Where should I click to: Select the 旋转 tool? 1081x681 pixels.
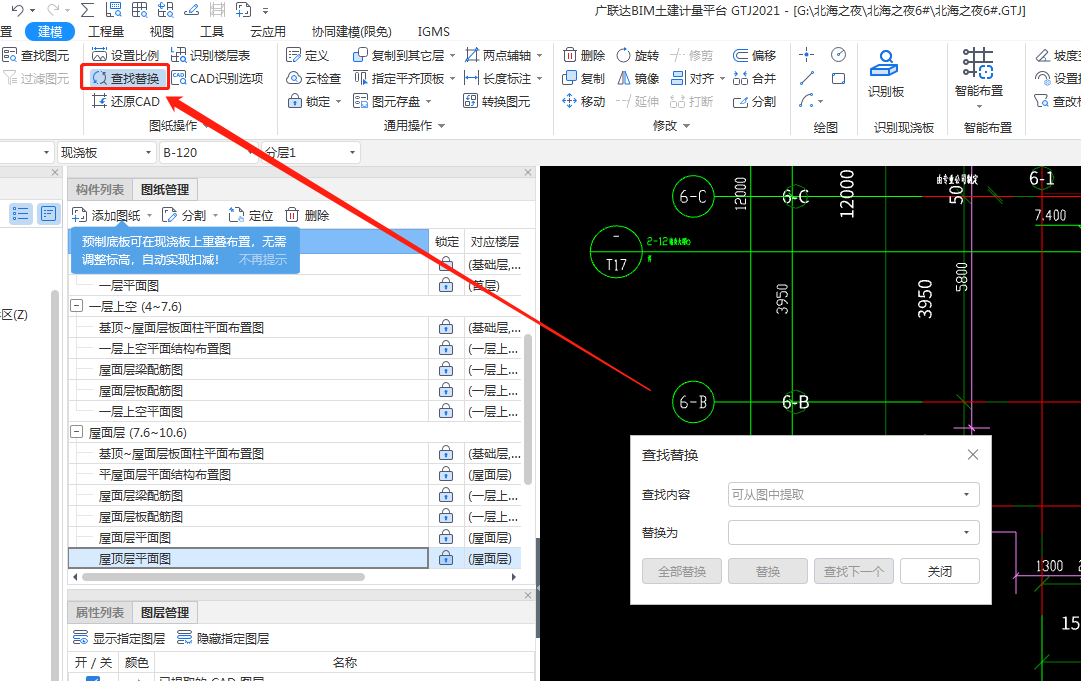coord(638,55)
